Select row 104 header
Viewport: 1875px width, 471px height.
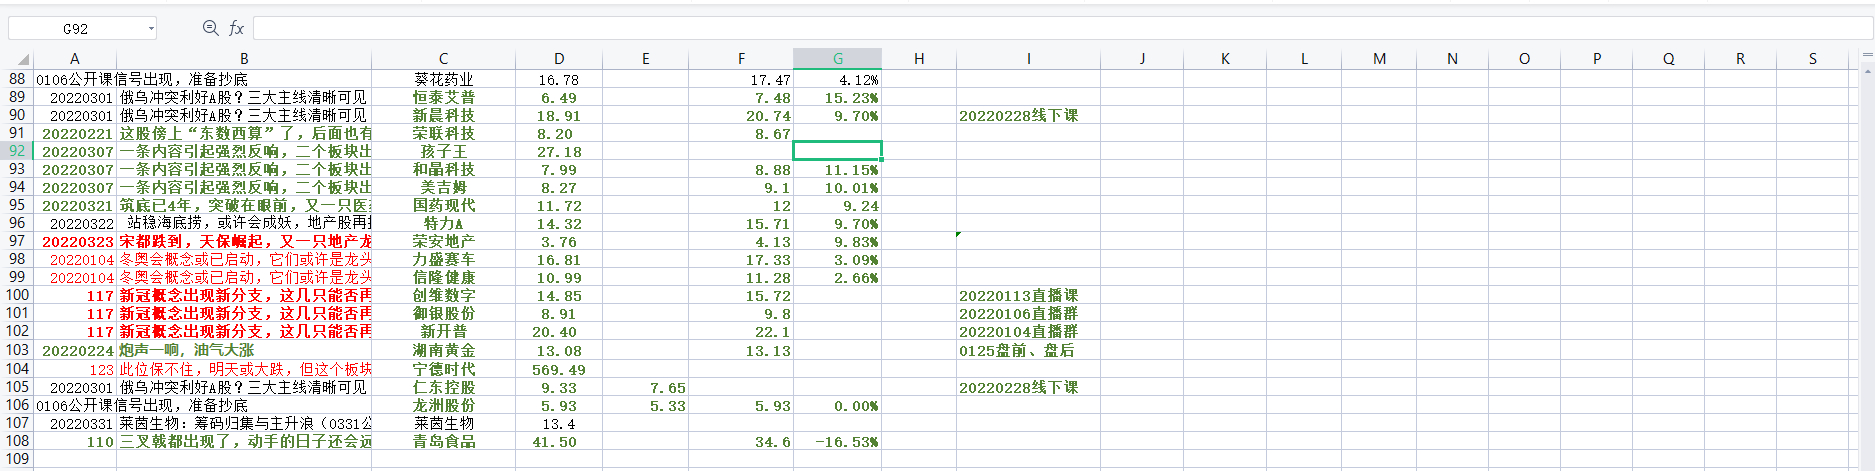click(17, 369)
